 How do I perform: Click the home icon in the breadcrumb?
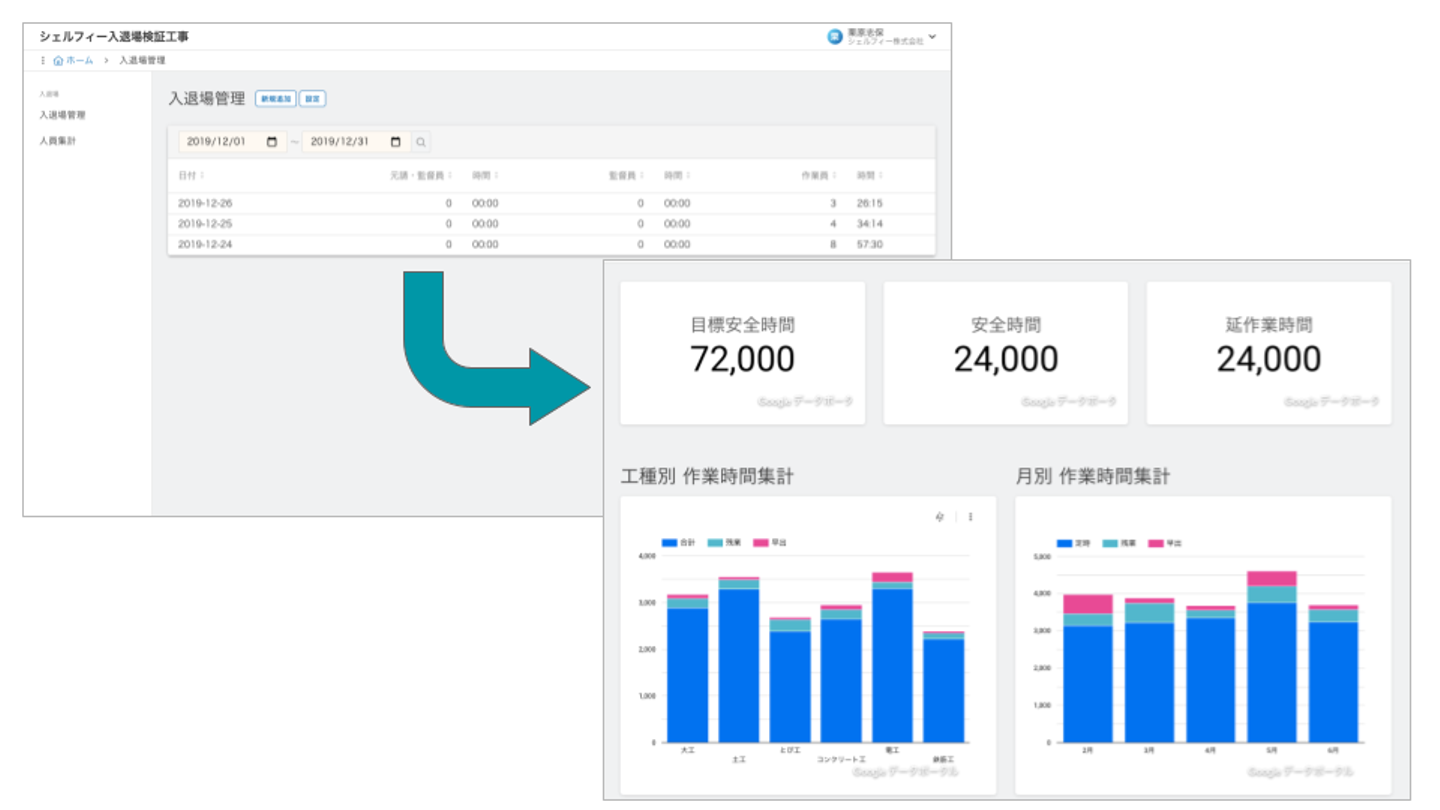(x=58, y=61)
